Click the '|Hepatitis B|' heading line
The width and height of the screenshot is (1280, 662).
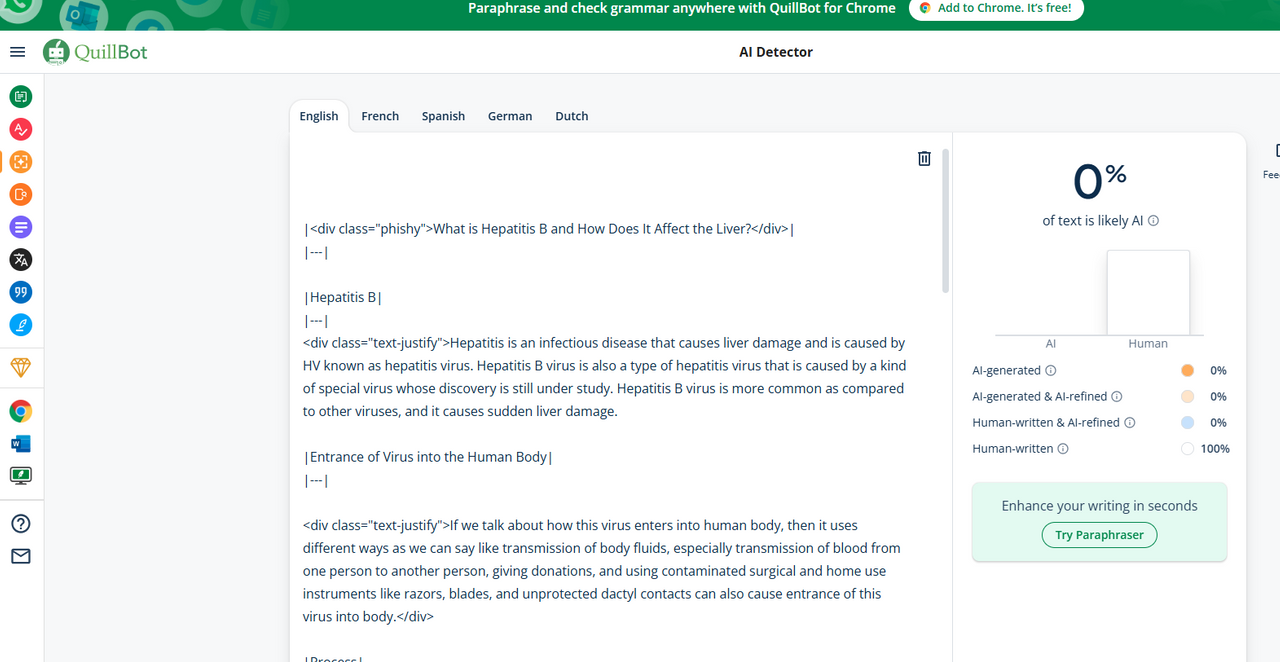[x=343, y=297]
